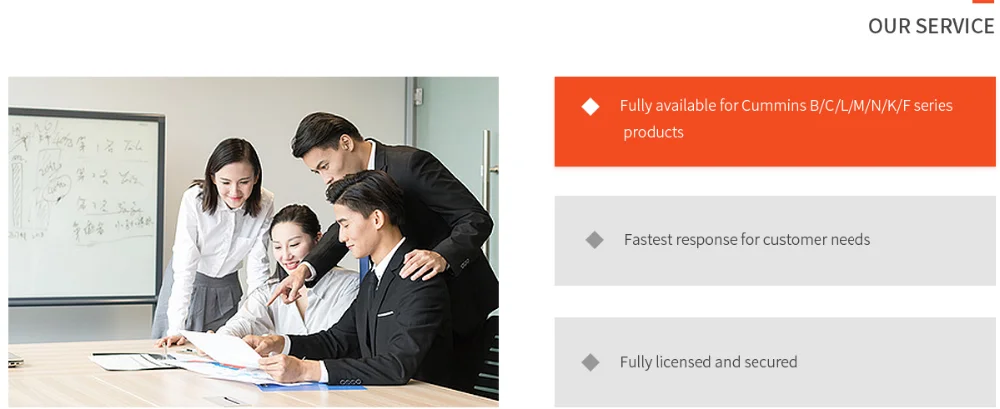Click the notebook lying on the table
Viewport: 1000px width, 409px height.
point(133,361)
